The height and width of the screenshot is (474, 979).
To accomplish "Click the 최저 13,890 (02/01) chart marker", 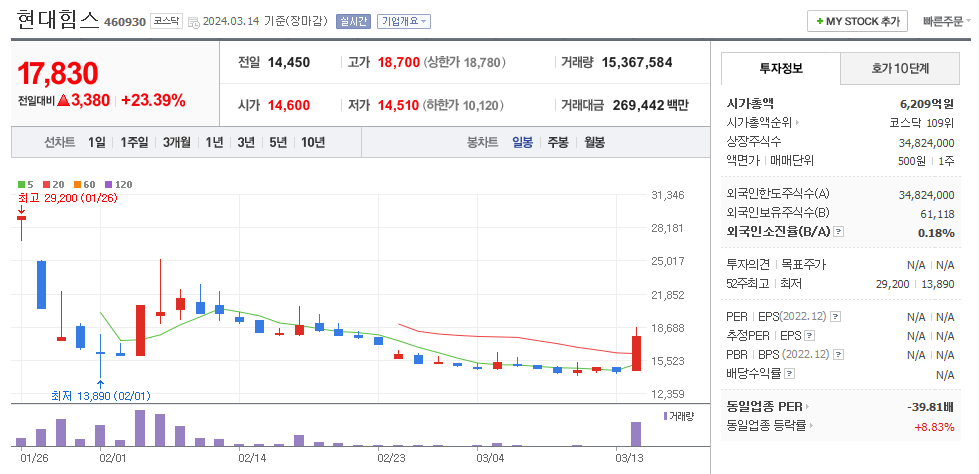I will coord(101,396).
